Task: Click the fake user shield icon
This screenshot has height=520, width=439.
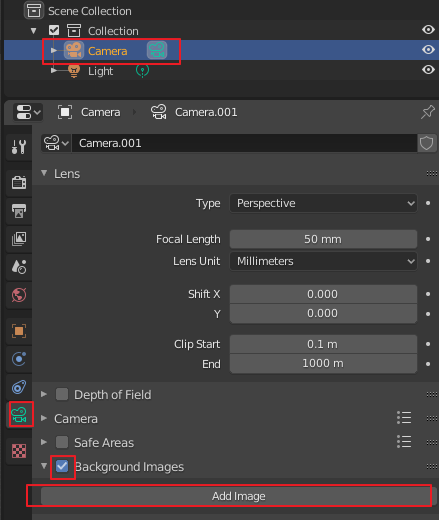Action: [426, 143]
